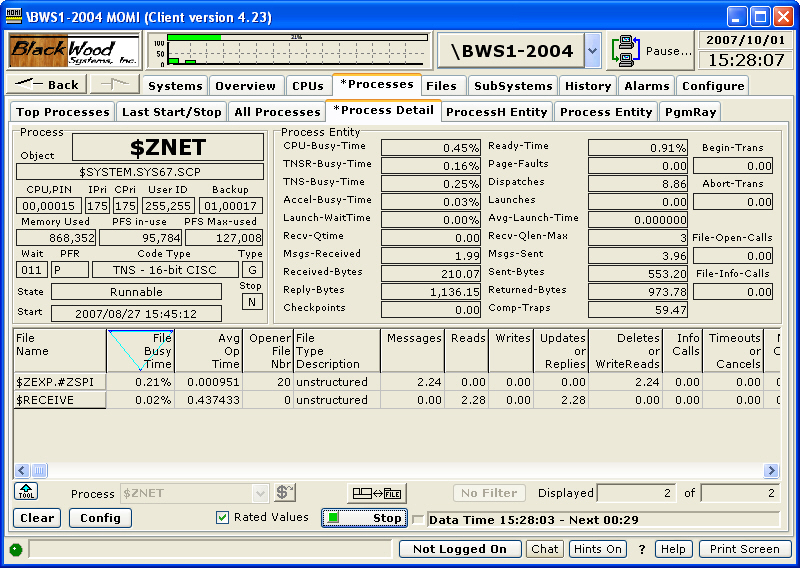Open the \BWS1-2004 system dropdown
The image size is (800, 568).
pos(593,51)
